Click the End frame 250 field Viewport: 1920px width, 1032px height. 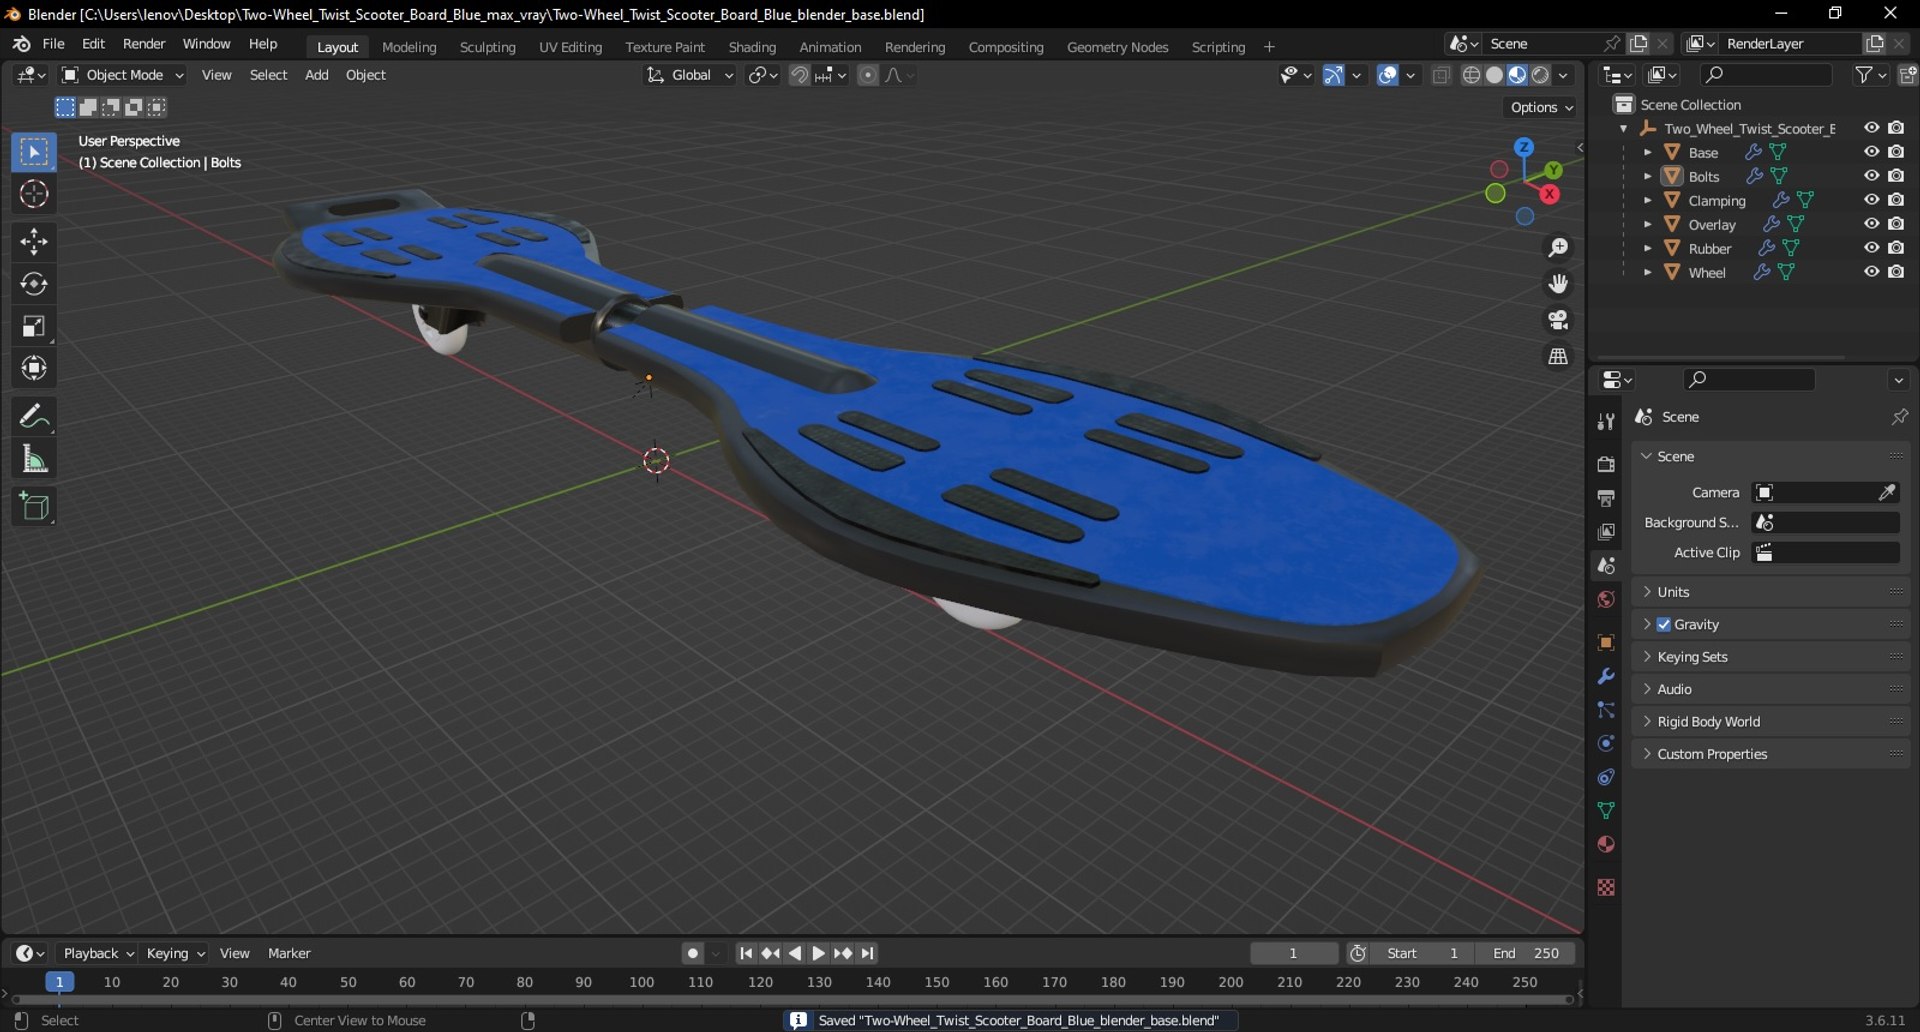pos(1525,953)
